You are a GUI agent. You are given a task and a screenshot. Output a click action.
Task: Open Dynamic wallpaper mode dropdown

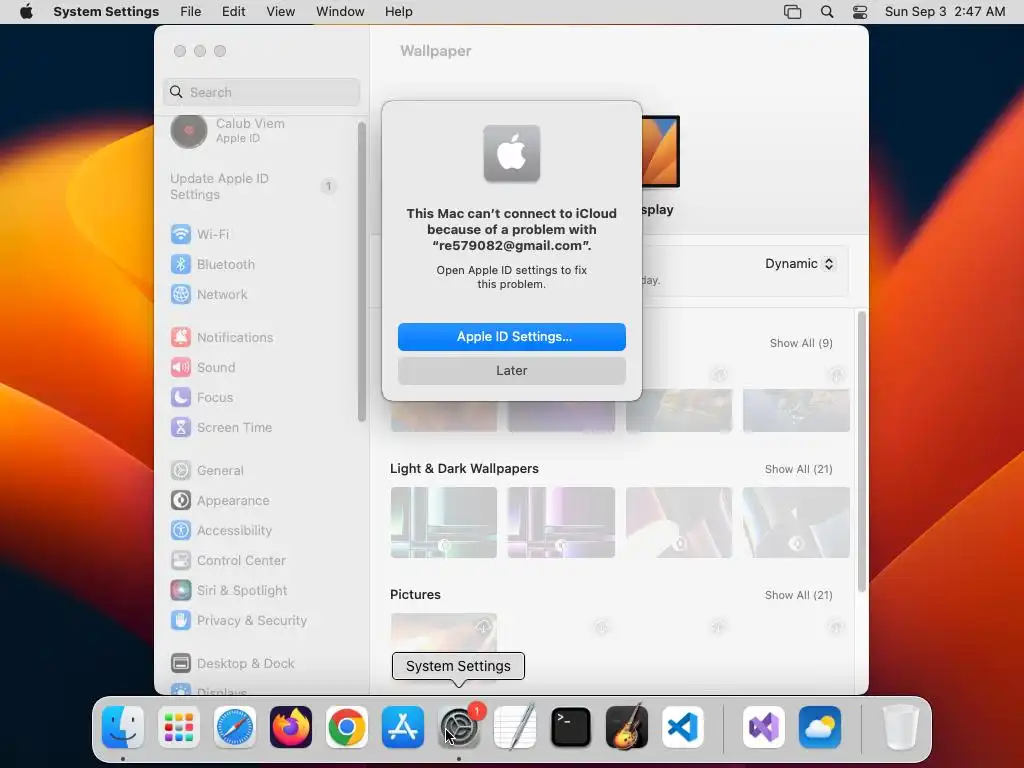799,264
